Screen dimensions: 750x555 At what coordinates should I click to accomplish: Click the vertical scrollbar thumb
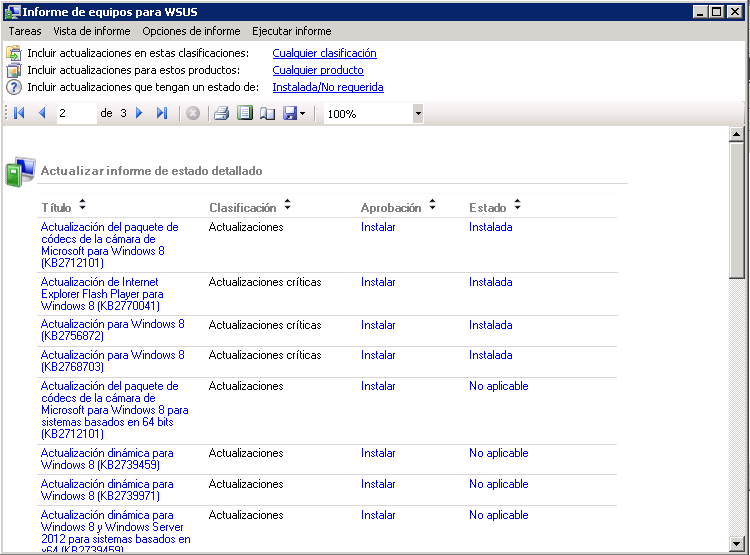coord(737,210)
